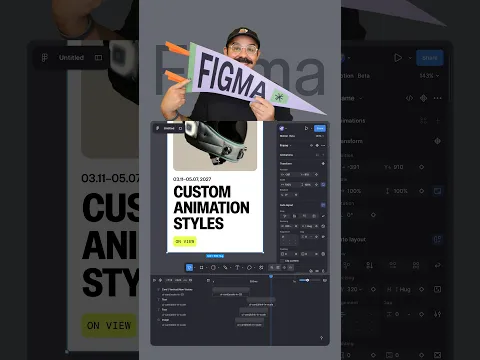Click timeline play button
Screen dimensions: 480x360
pyautogui.click(x=154, y=280)
